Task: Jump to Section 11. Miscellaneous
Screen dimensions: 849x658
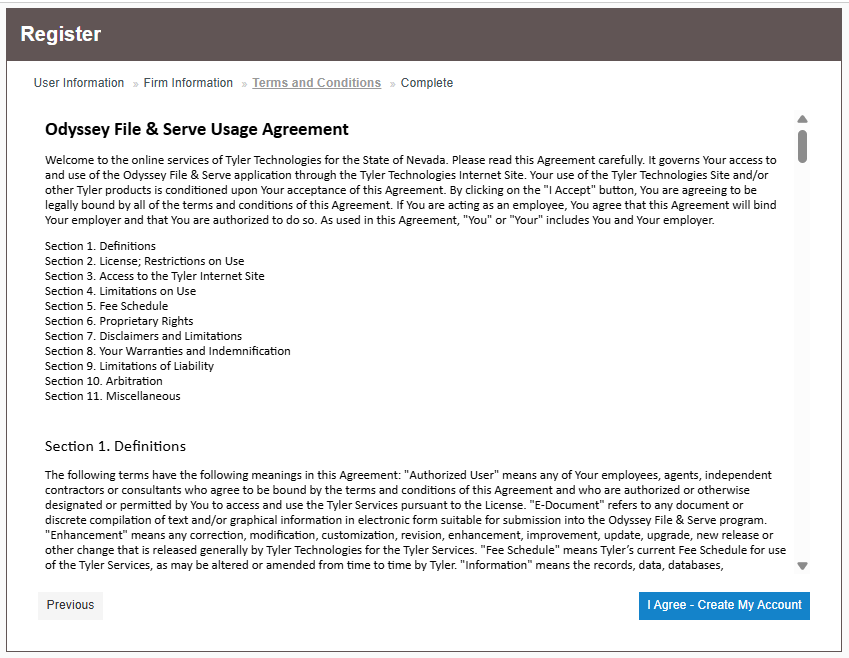Action: click(x=112, y=396)
